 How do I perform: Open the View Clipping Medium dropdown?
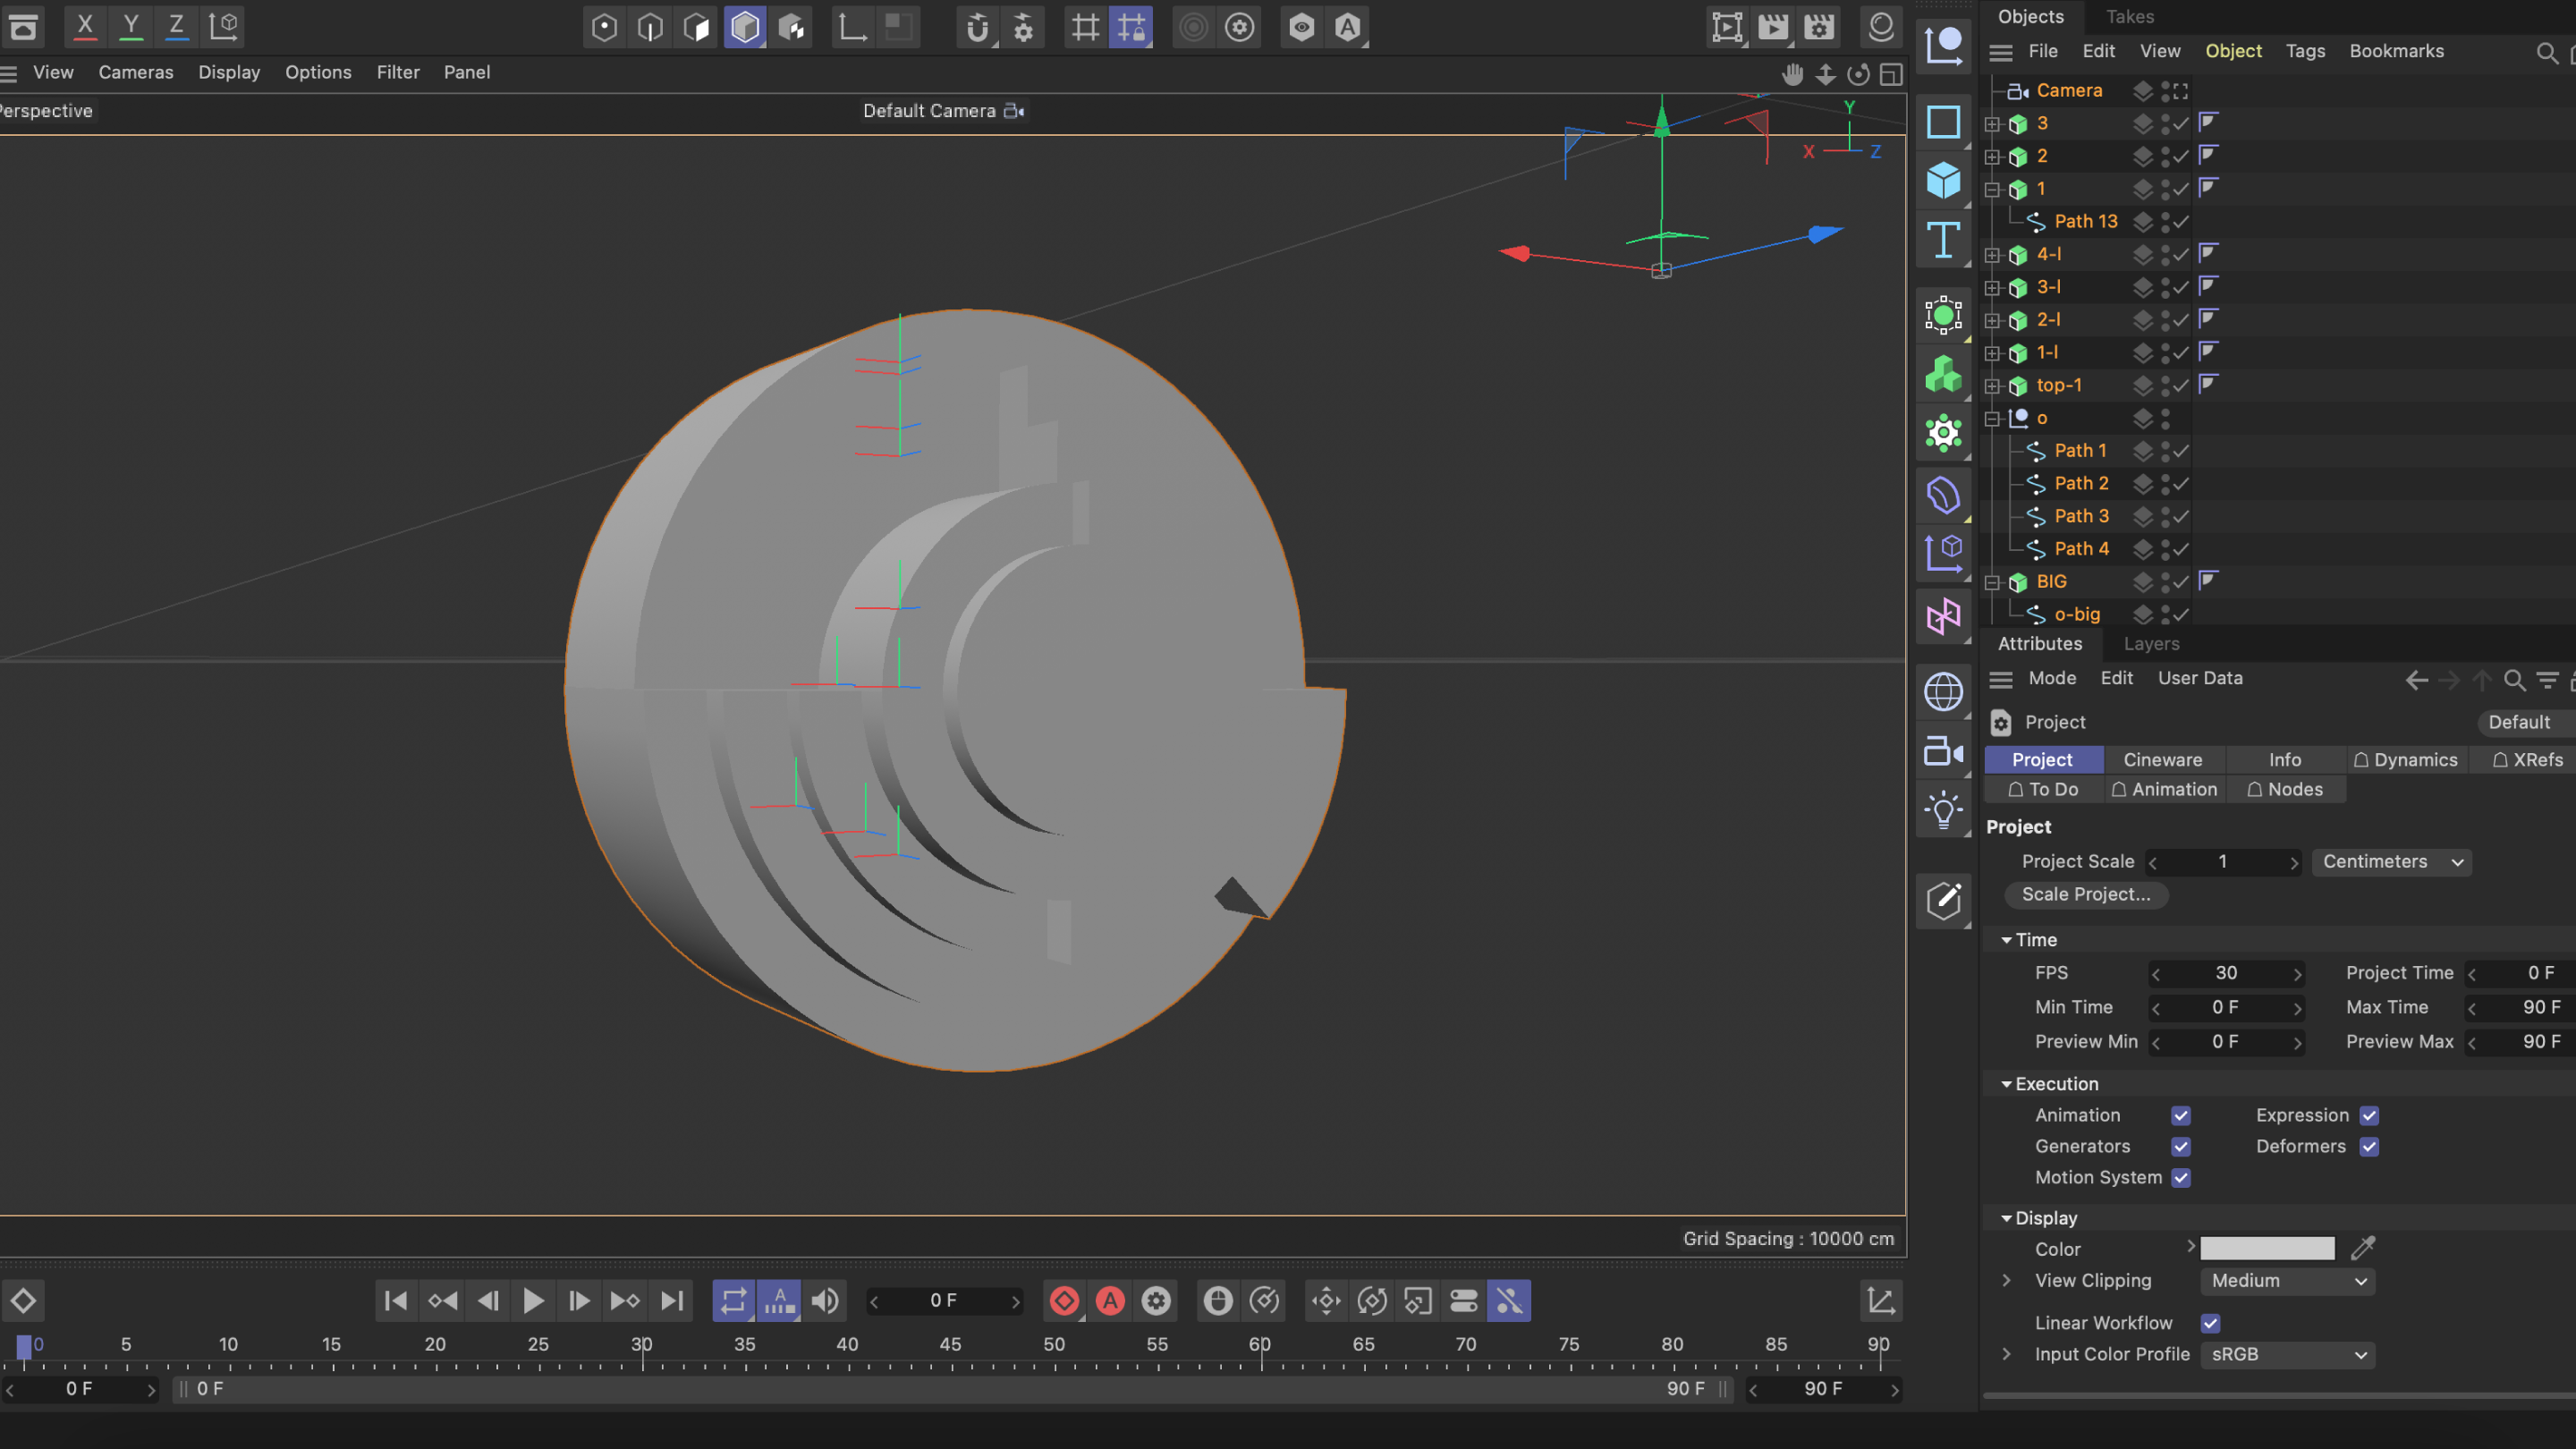pyautogui.click(x=2287, y=1281)
